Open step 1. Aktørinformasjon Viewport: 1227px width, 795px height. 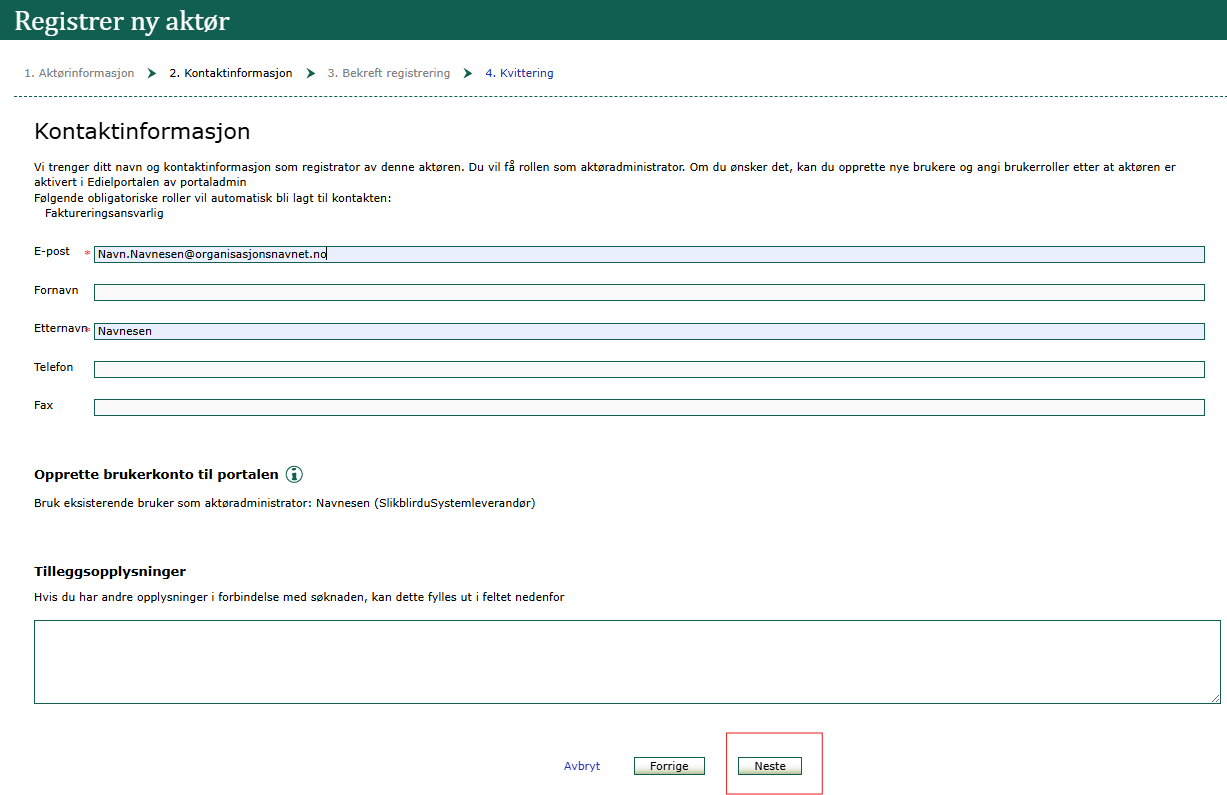[79, 73]
